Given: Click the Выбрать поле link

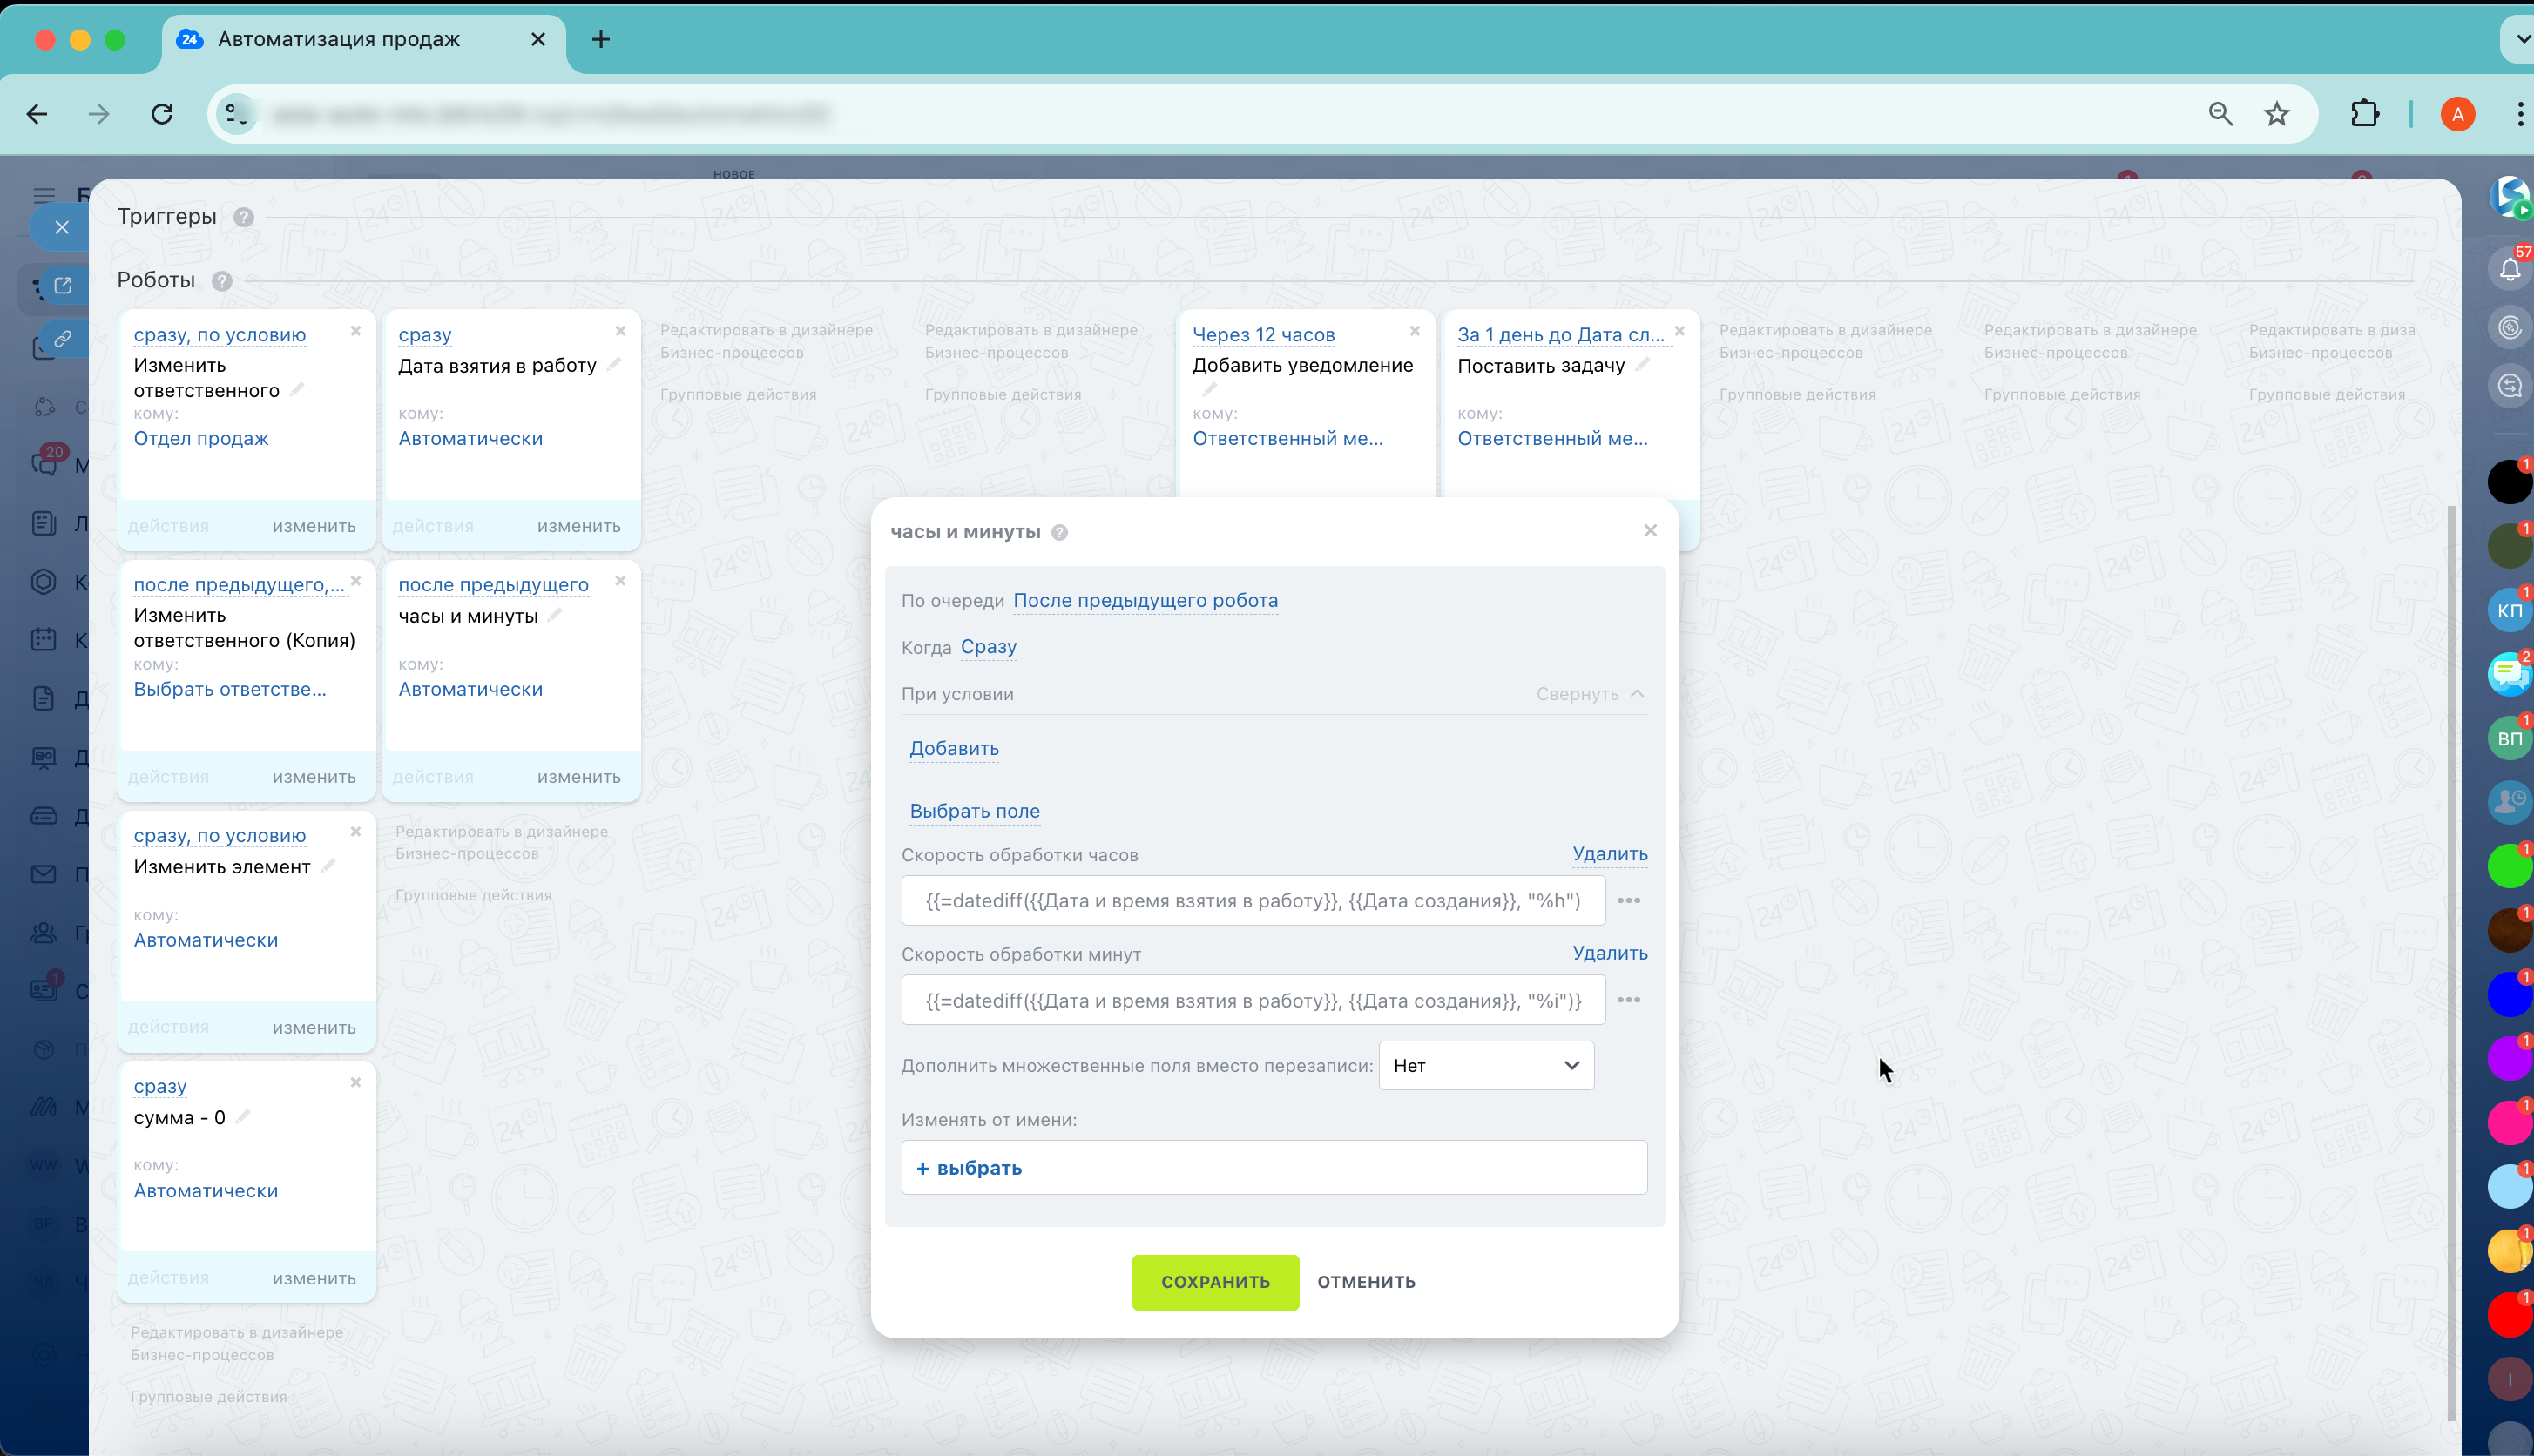Looking at the screenshot, I should [974, 811].
